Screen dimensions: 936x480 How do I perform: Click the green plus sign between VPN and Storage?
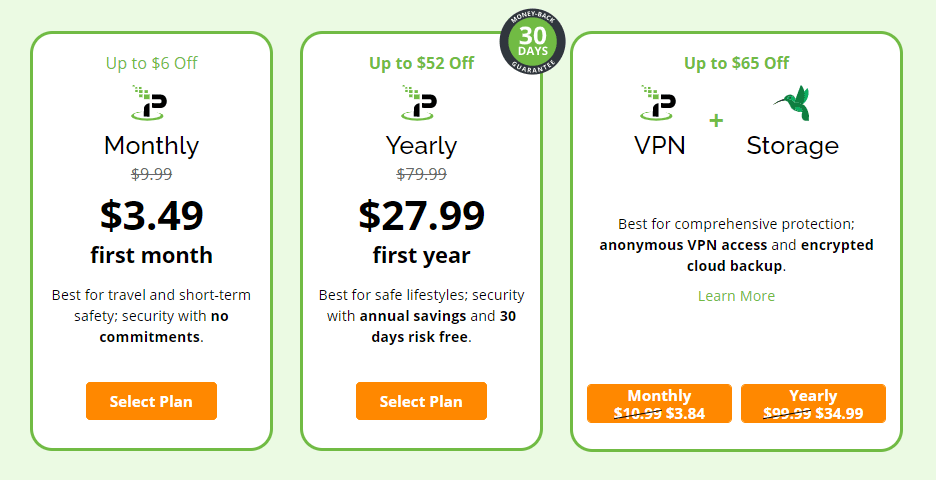tap(716, 121)
